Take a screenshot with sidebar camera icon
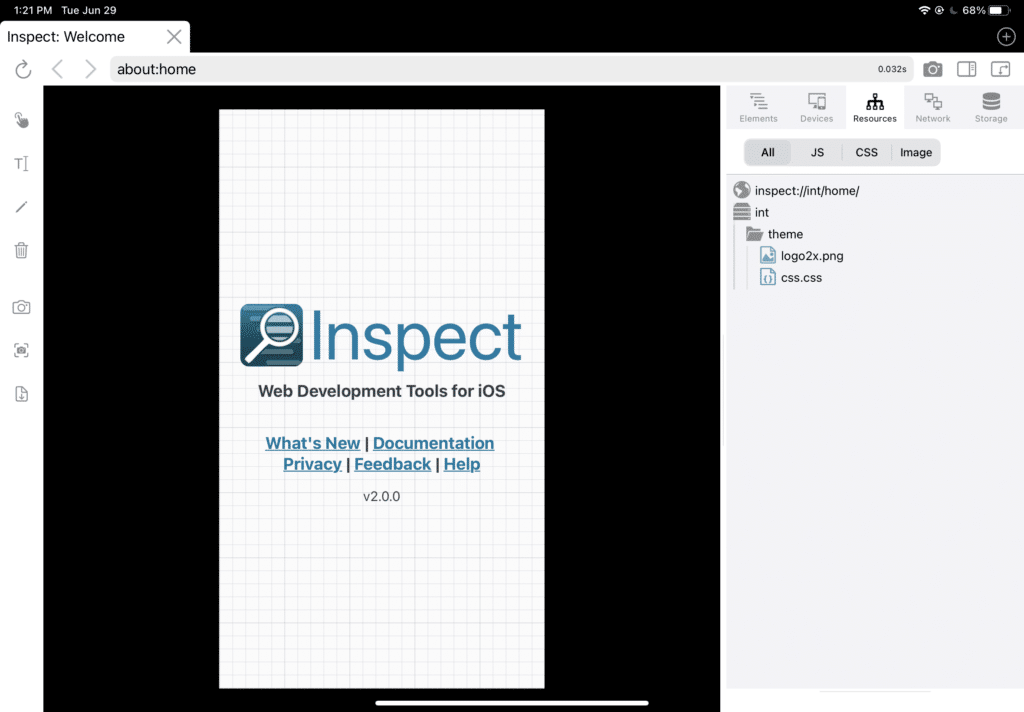This screenshot has height=712, width=1024. pos(21,307)
